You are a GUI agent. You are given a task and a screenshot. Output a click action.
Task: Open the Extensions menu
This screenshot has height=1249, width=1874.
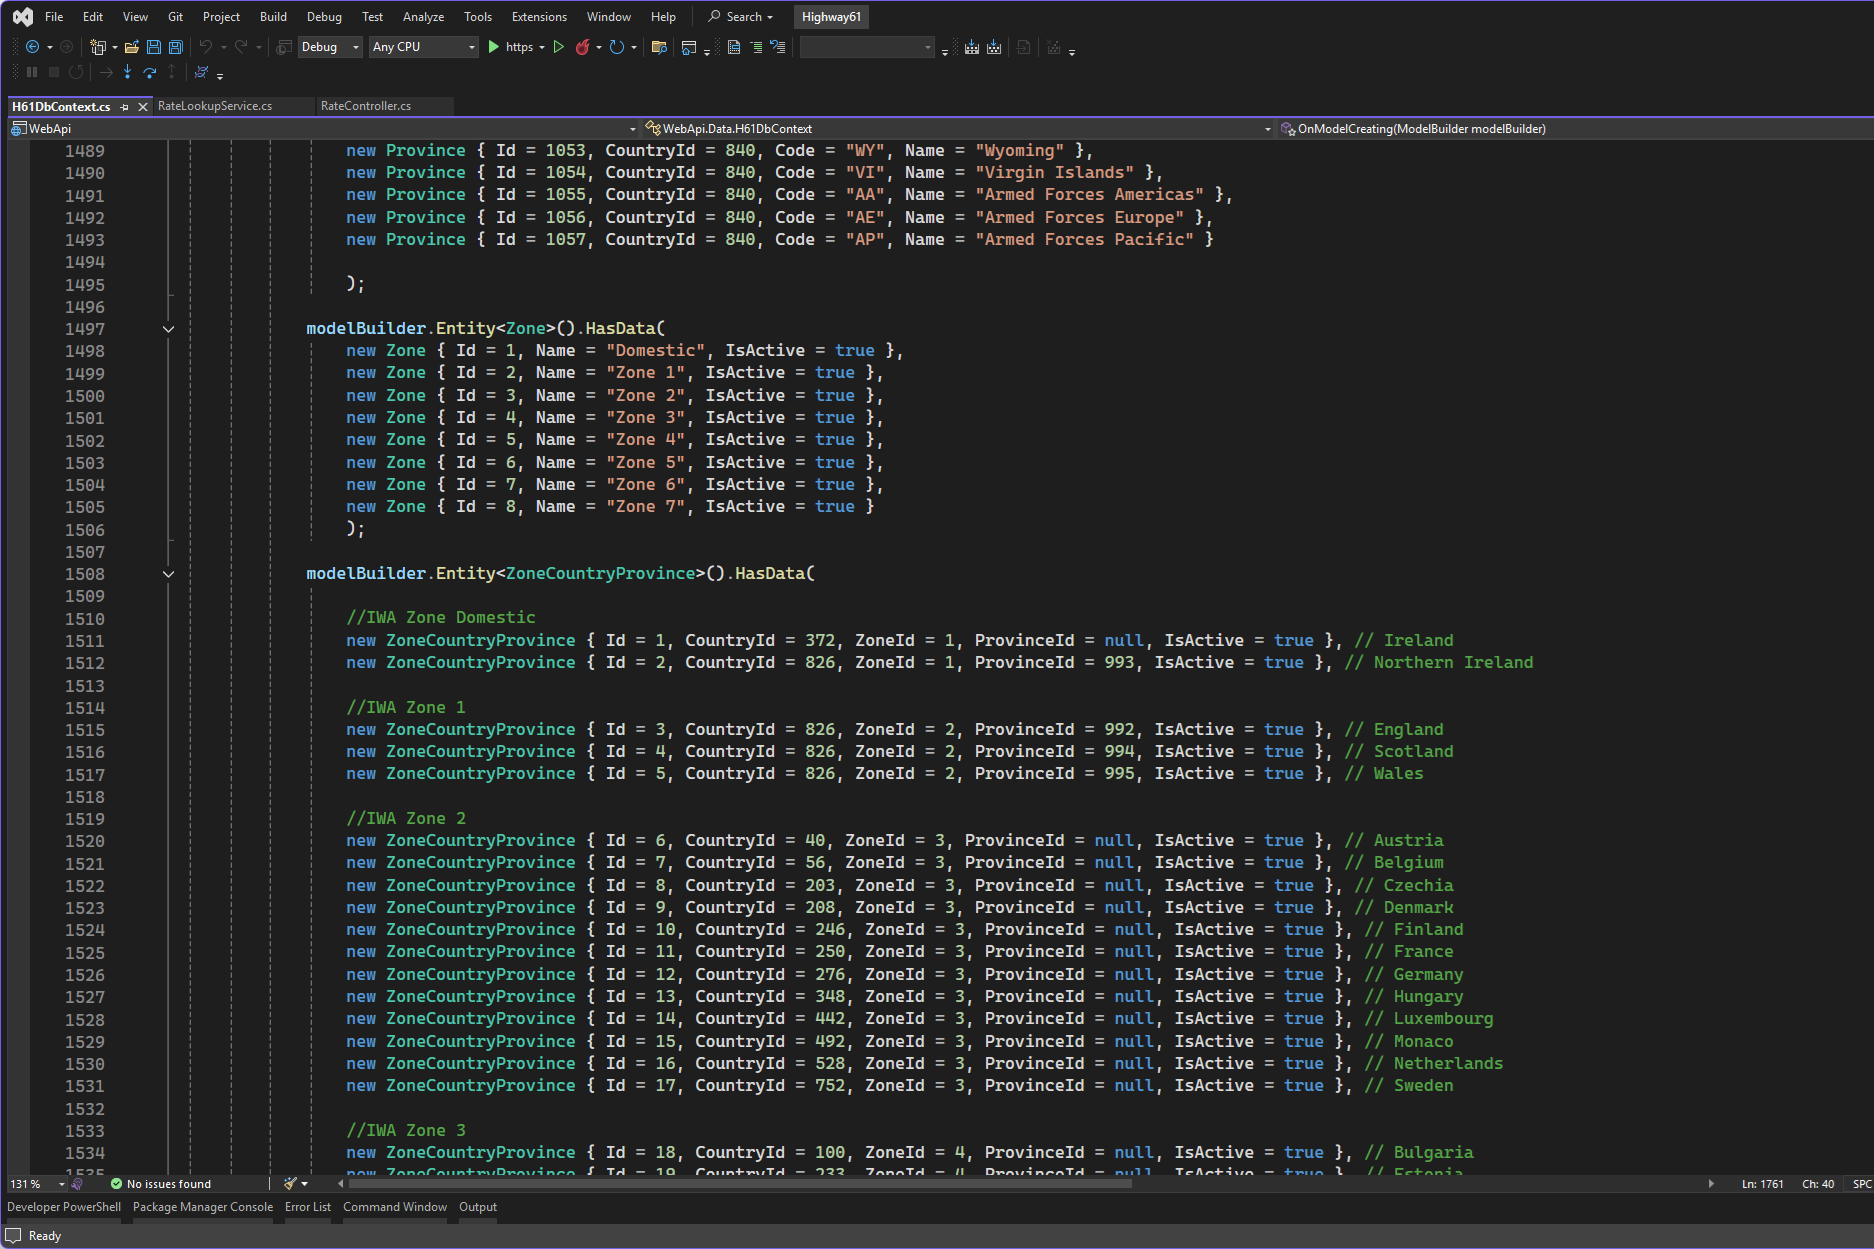[538, 17]
